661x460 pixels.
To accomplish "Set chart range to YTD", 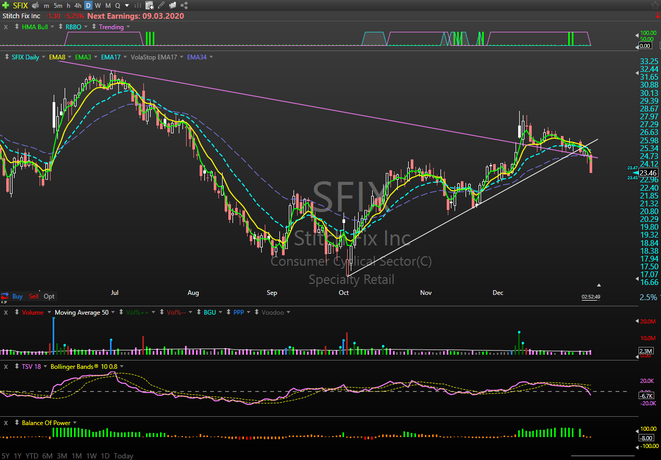I will (32, 456).
